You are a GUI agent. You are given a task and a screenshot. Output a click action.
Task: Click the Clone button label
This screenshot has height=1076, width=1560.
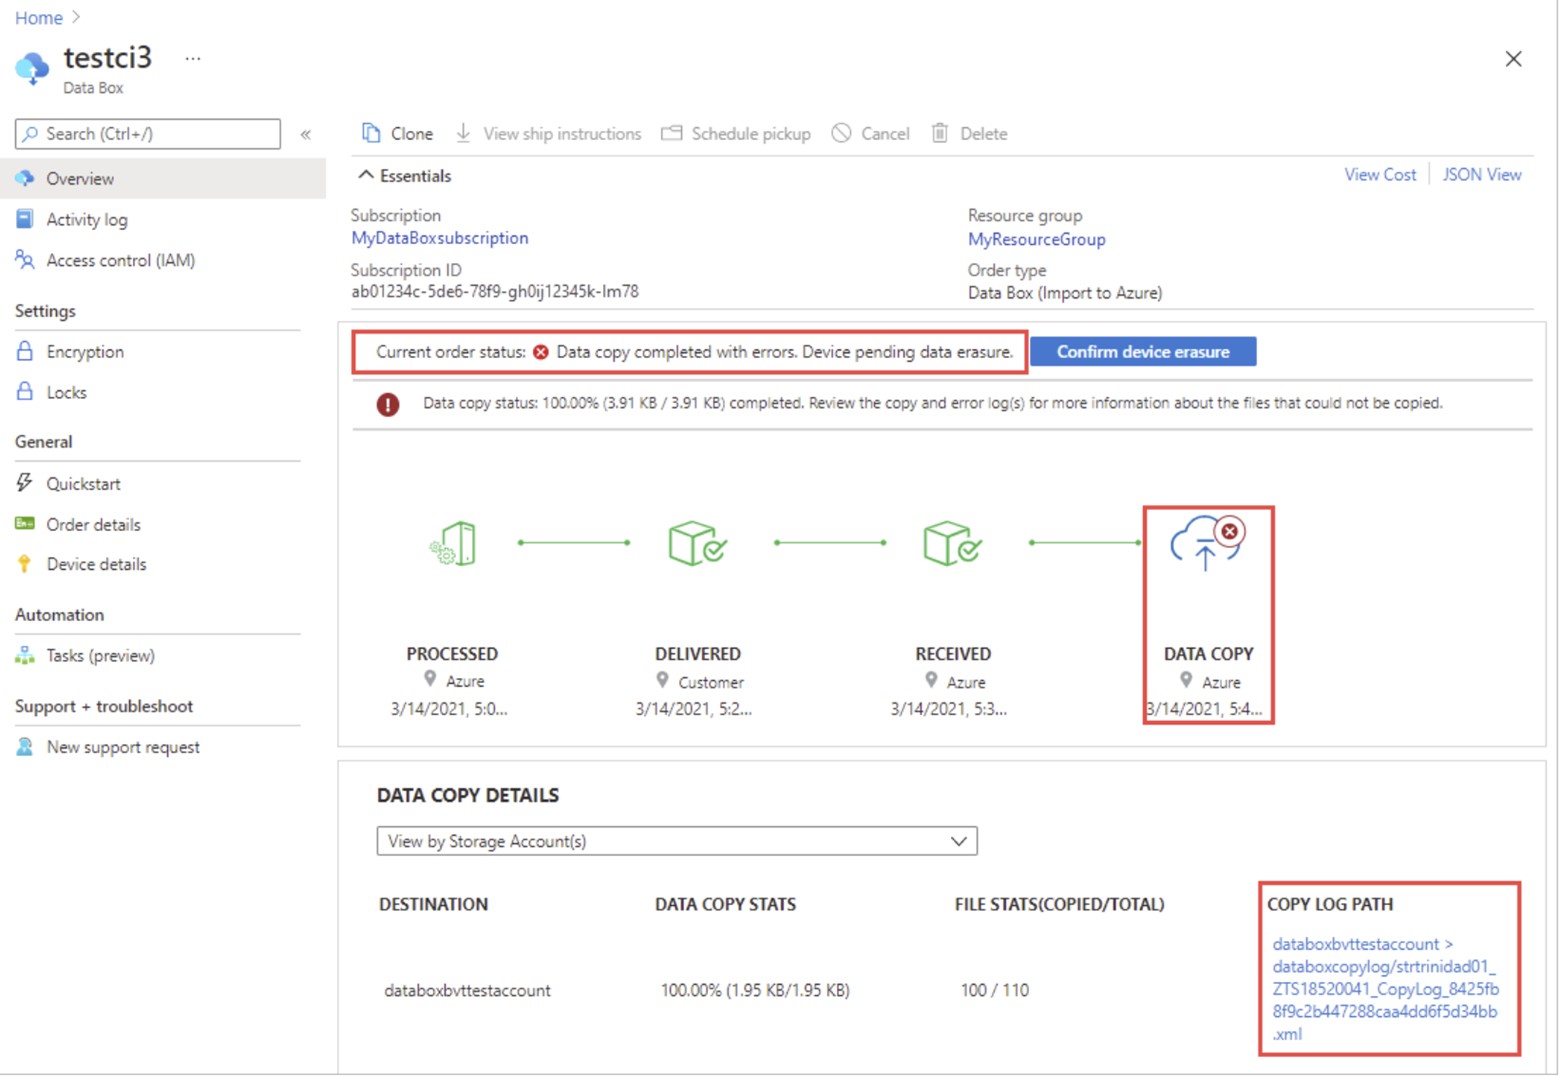(412, 134)
